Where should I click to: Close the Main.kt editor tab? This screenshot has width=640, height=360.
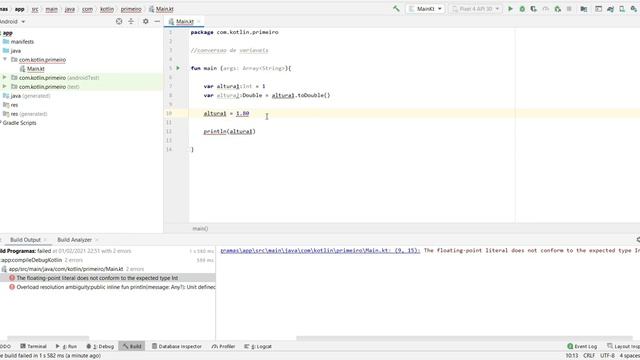199,21
